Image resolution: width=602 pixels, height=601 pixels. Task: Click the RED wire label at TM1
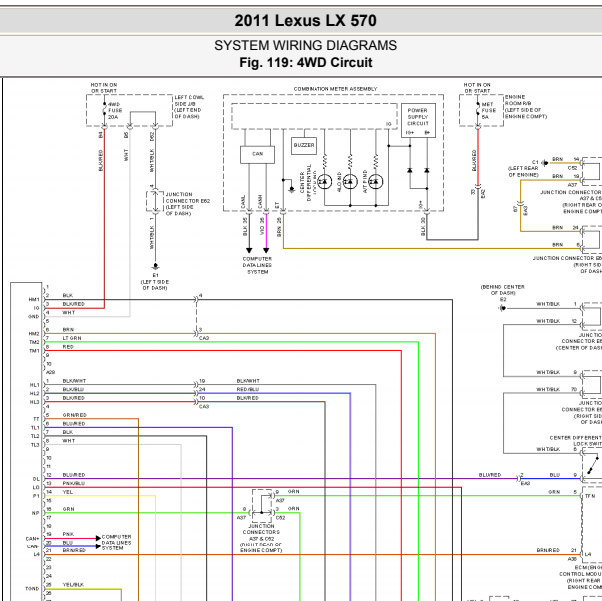pos(68,346)
